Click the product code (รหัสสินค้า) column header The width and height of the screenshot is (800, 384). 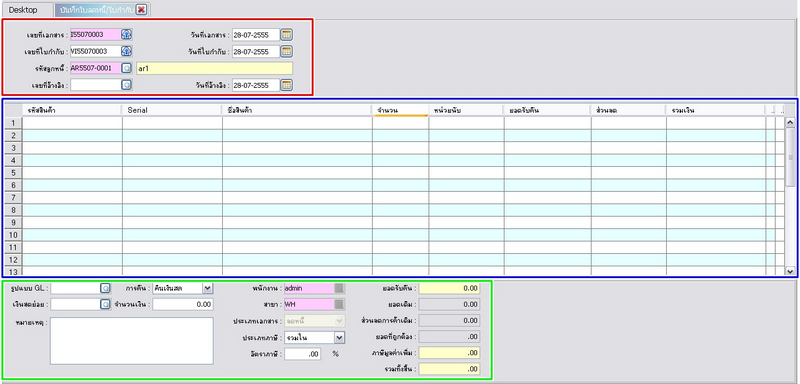[72, 110]
